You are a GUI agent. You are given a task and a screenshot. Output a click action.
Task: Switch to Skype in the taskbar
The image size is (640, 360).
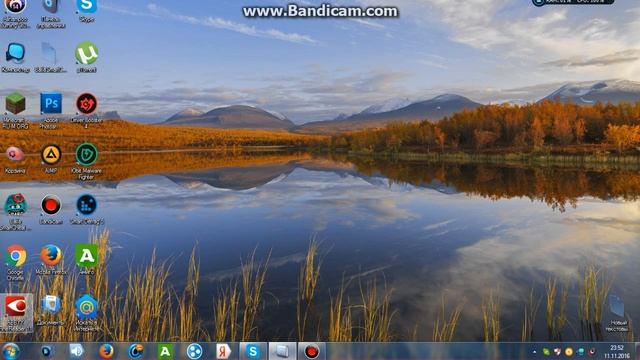point(253,351)
